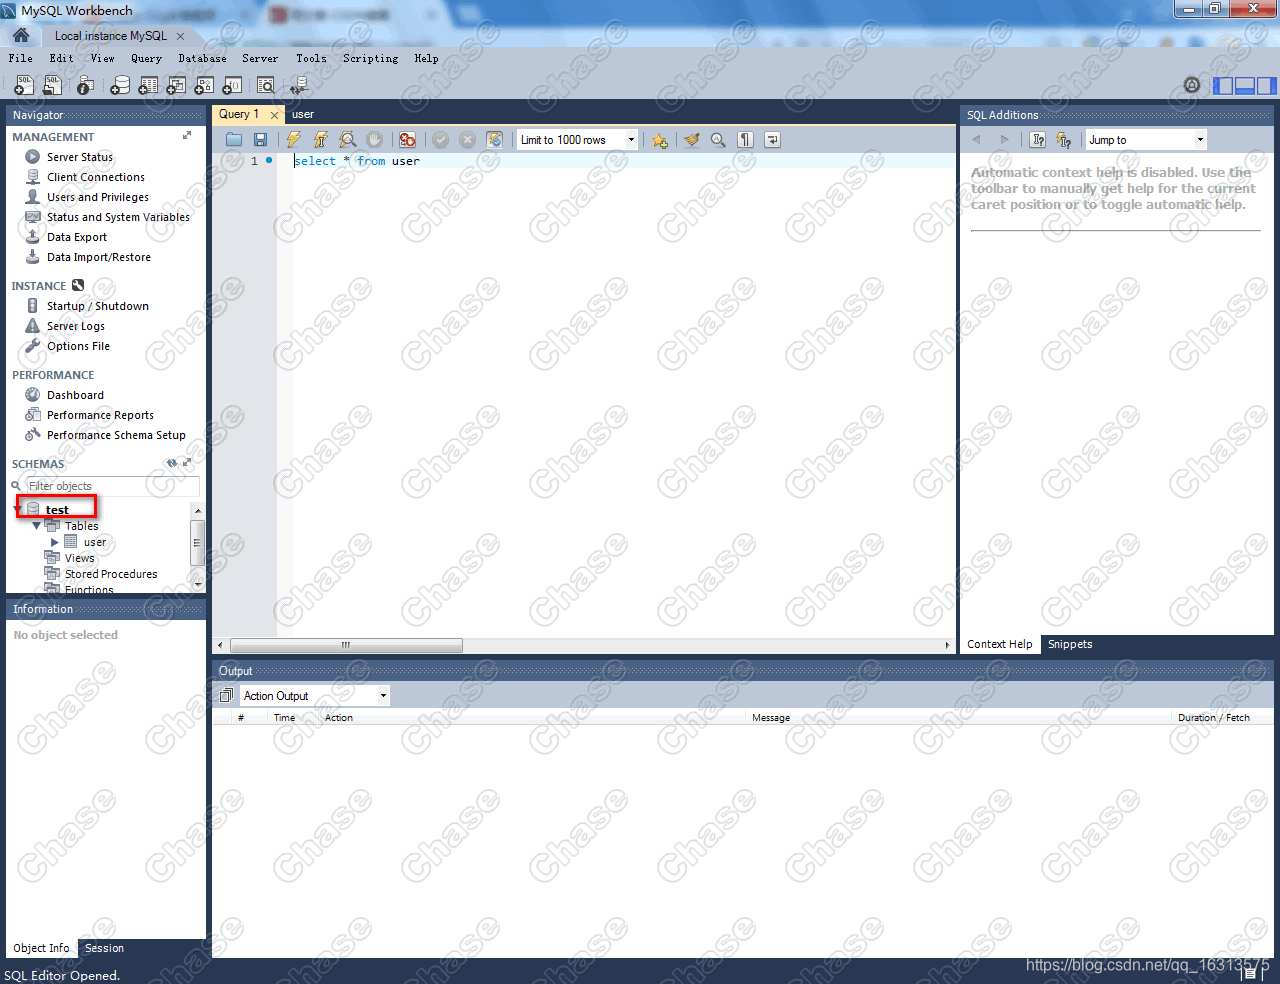Open the Scripting menu
The height and width of the screenshot is (984, 1280).
point(370,58)
